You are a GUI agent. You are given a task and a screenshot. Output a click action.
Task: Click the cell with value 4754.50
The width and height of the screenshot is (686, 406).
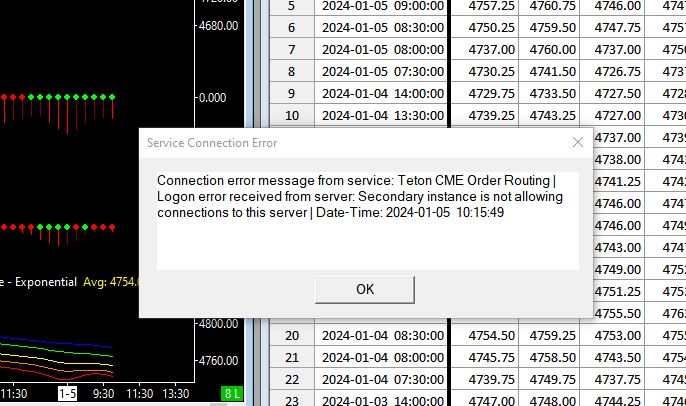pyautogui.click(x=485, y=335)
